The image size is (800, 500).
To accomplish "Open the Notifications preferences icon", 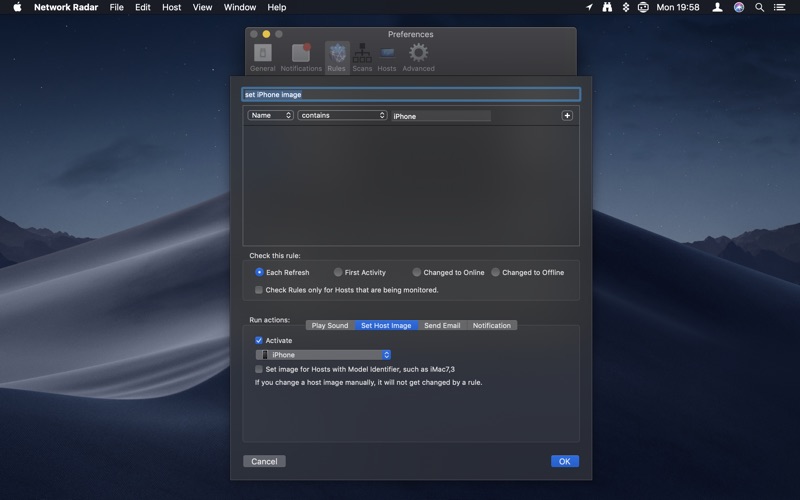I will click(x=301, y=56).
